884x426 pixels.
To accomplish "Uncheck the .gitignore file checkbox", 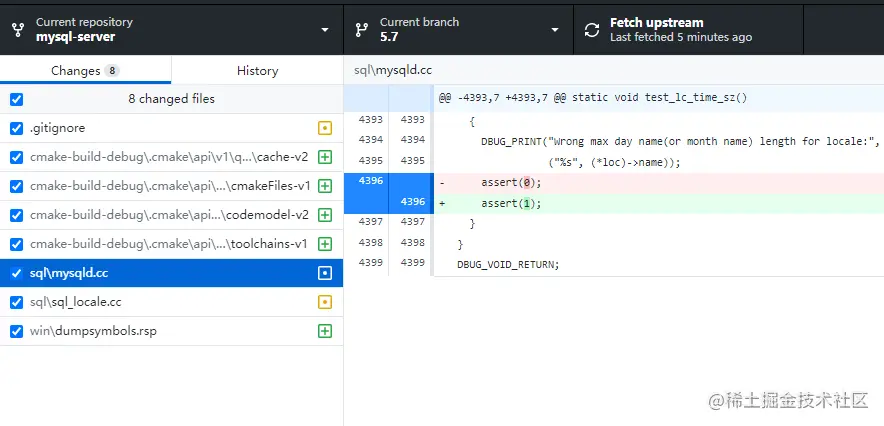I will (16, 128).
